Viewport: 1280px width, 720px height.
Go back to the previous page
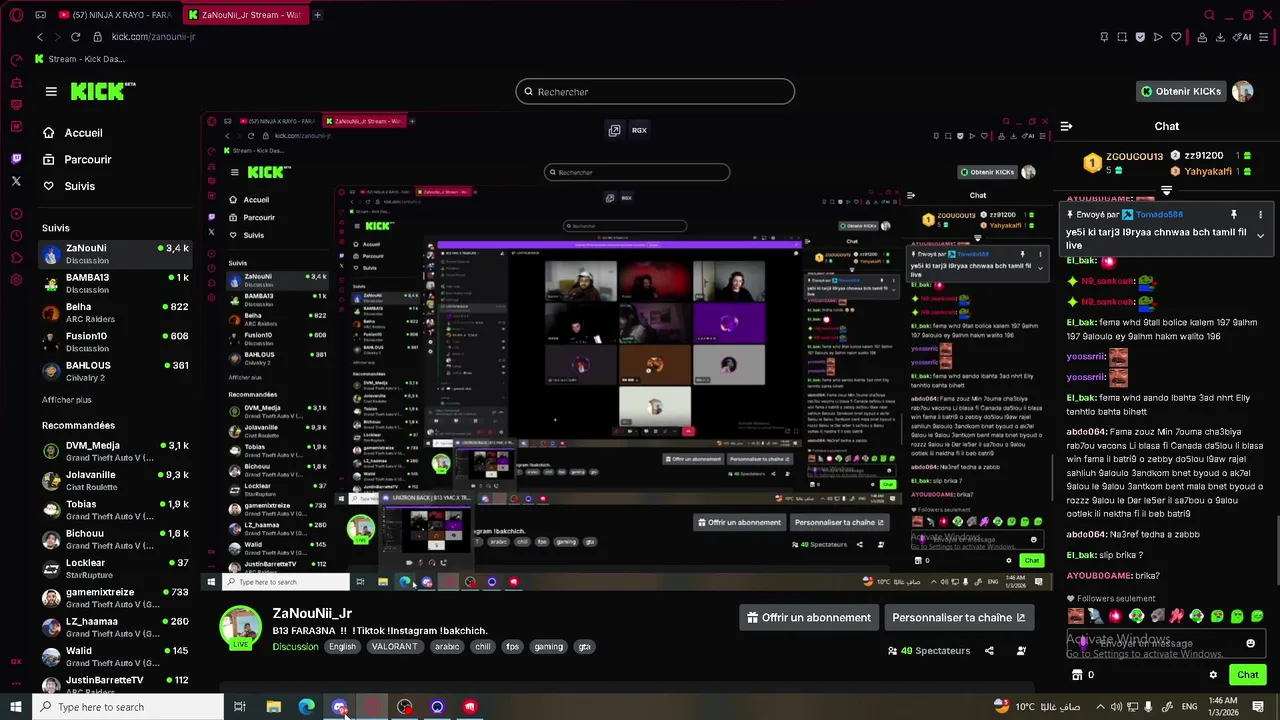(40, 37)
